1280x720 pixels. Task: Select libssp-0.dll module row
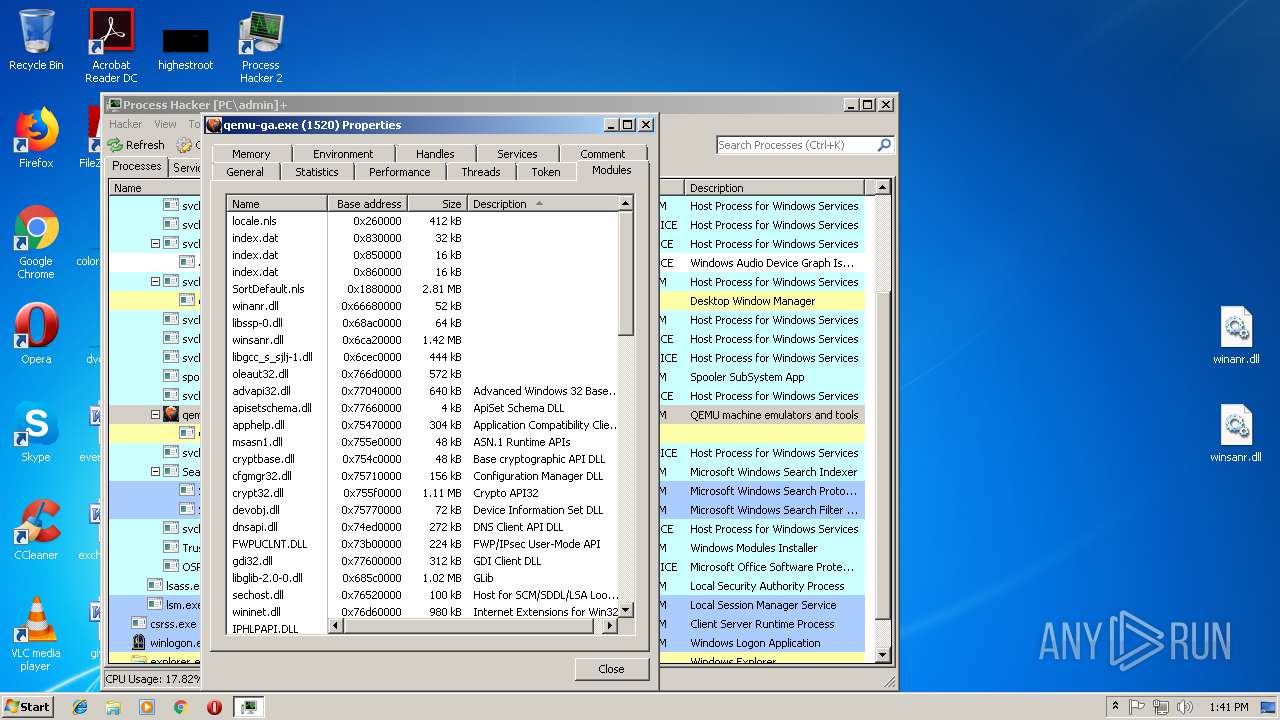tap(422, 323)
